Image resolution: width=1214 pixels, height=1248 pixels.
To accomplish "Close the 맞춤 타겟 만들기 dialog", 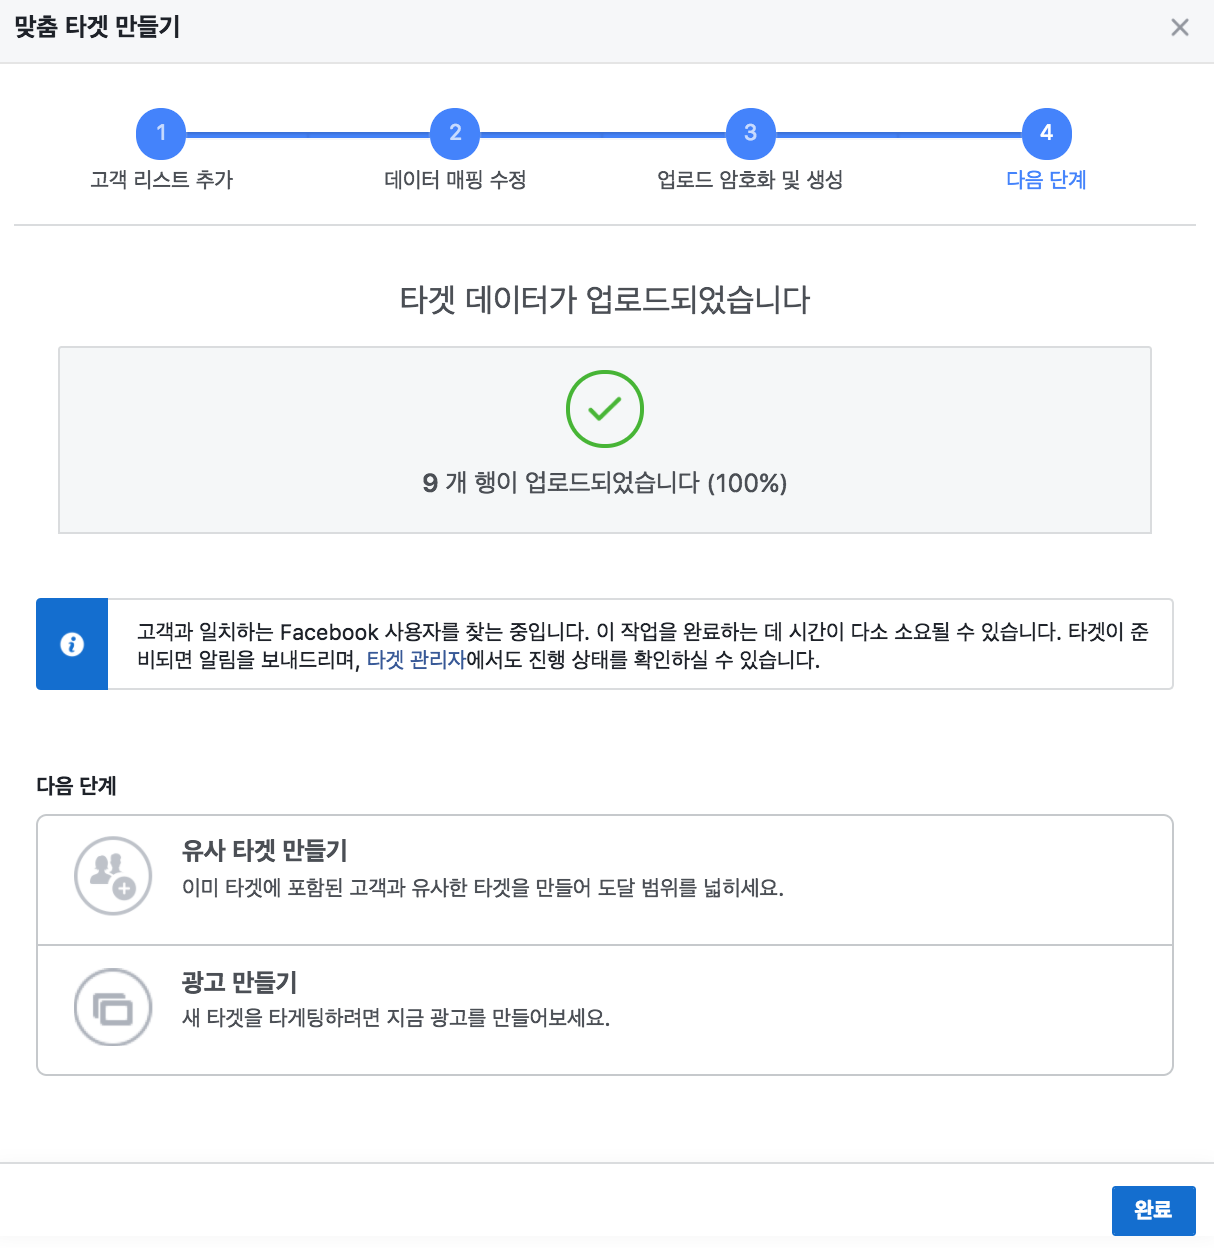I will [x=1180, y=28].
